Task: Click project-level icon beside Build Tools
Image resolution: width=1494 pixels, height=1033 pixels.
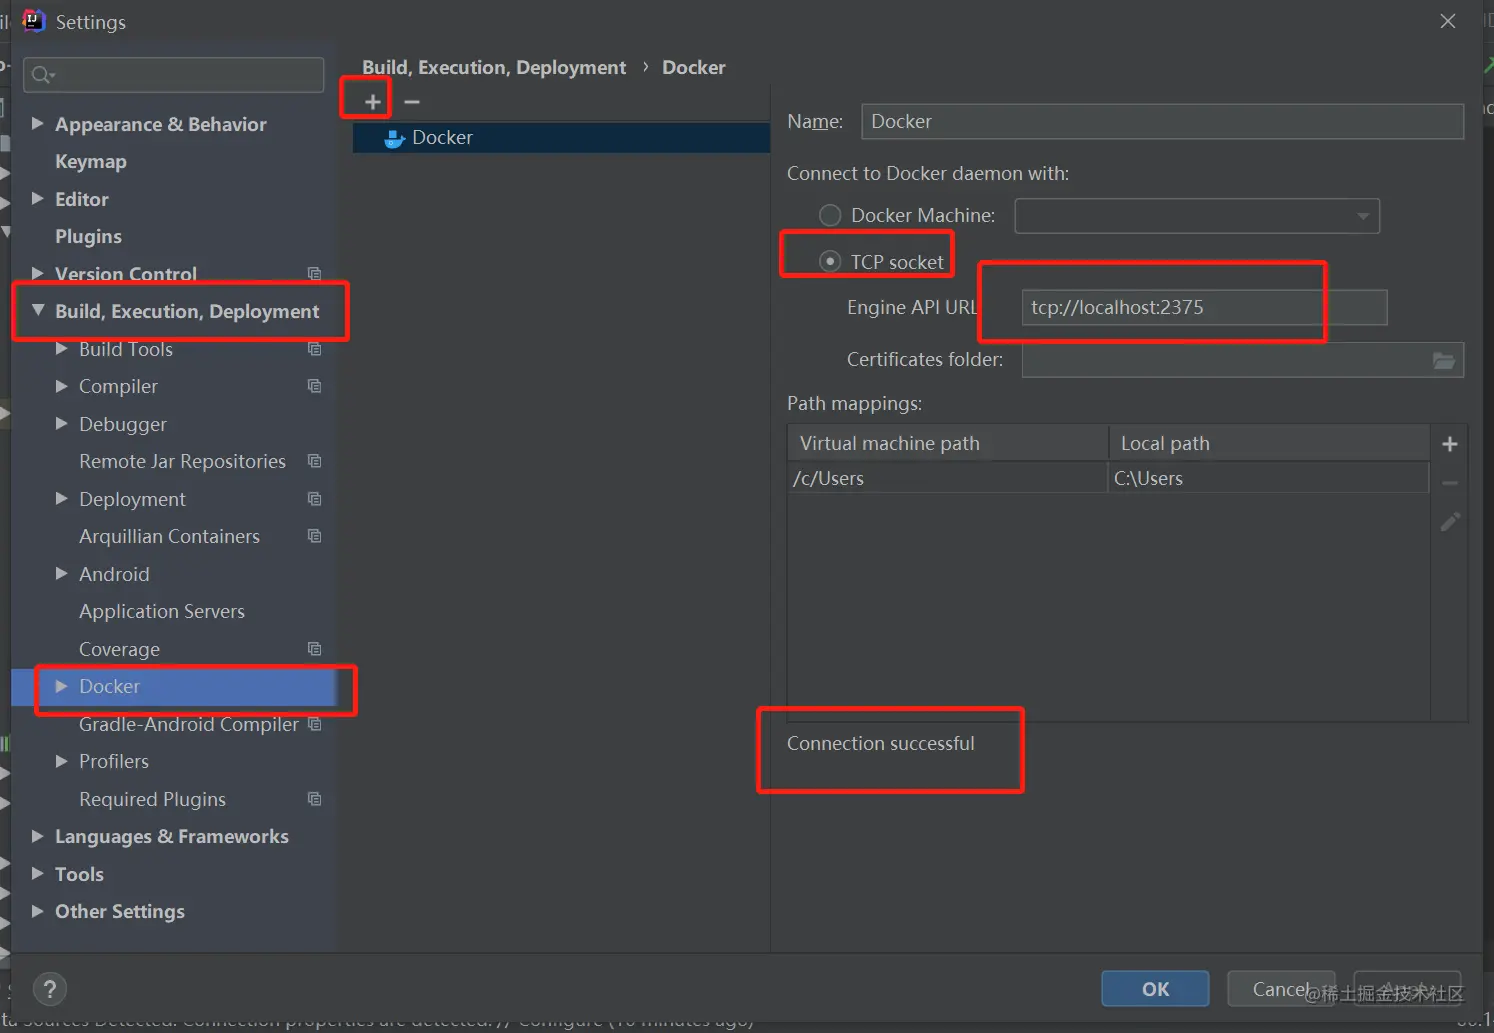Action: pyautogui.click(x=315, y=349)
